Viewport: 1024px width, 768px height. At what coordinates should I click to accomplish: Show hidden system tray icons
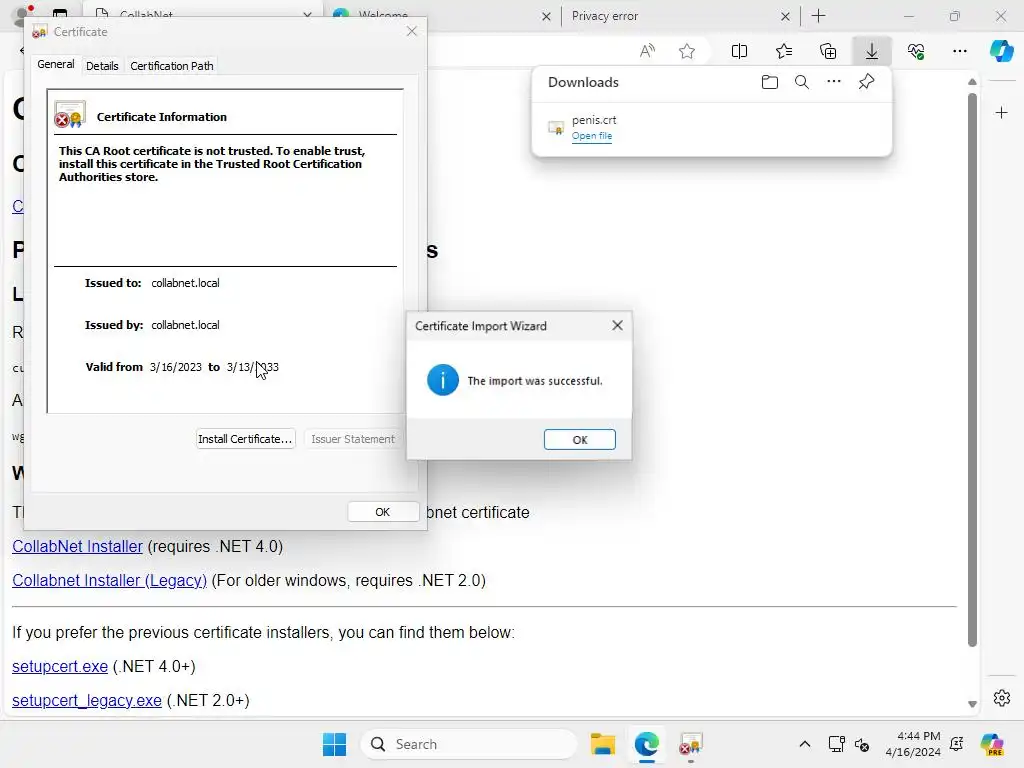(x=805, y=744)
